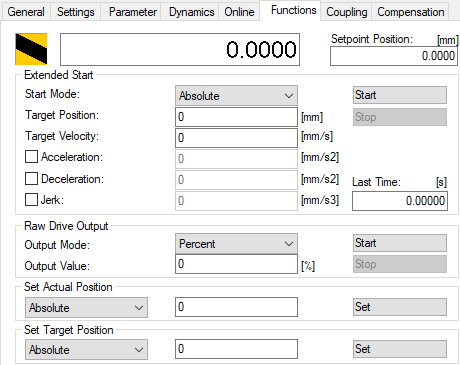Screen dimensions: 460x365
Task: Click the Target Position label
Action: pyautogui.click(x=62, y=115)
